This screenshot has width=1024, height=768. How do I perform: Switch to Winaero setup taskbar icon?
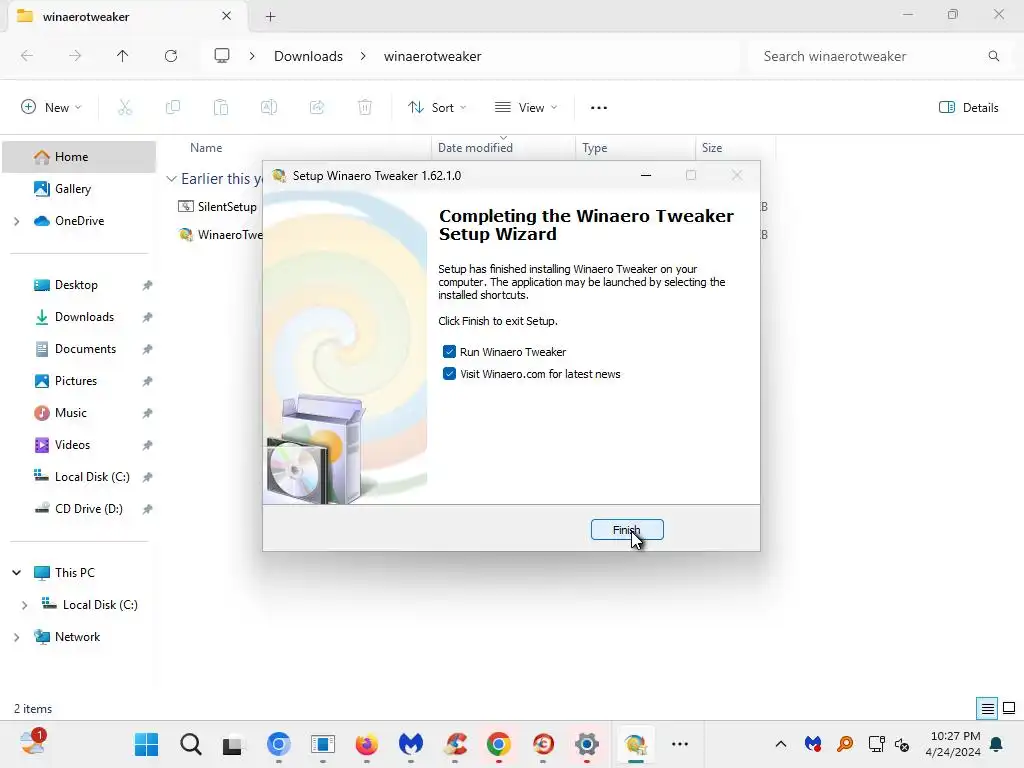coord(635,744)
